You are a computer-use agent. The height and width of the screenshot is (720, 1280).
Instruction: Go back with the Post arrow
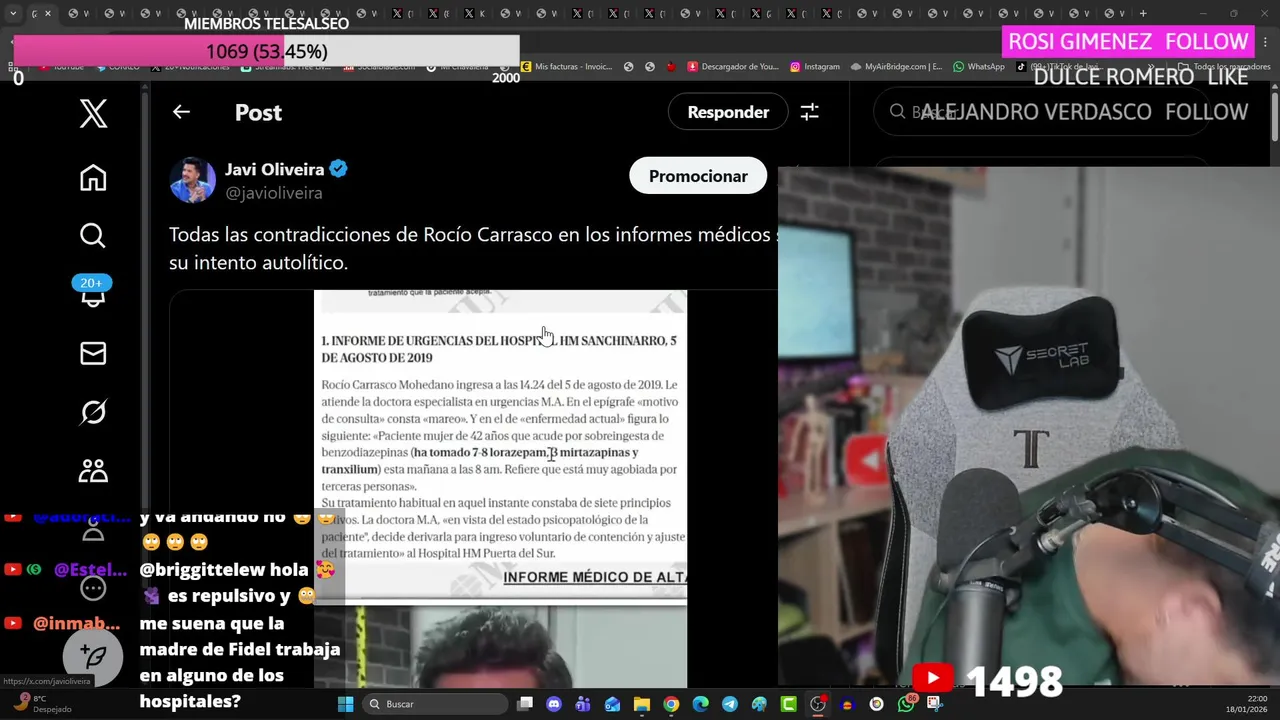pos(181,112)
